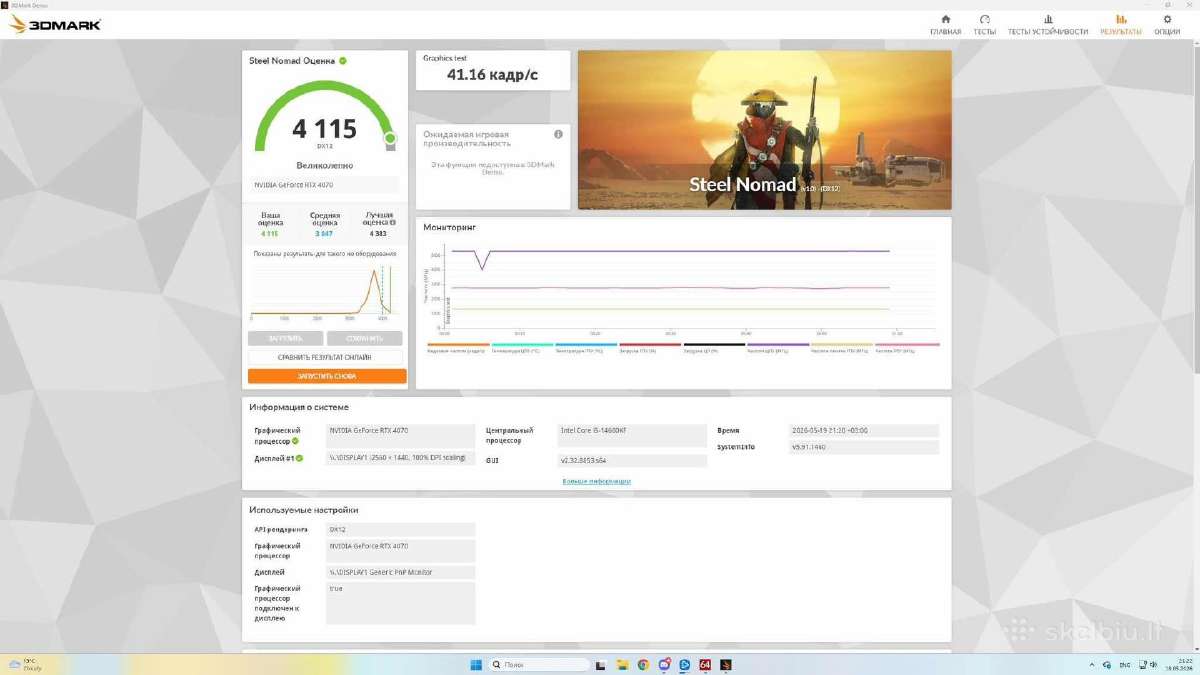Click the info icon beside Лучшая оценка
The image size is (1200, 675).
393,222
